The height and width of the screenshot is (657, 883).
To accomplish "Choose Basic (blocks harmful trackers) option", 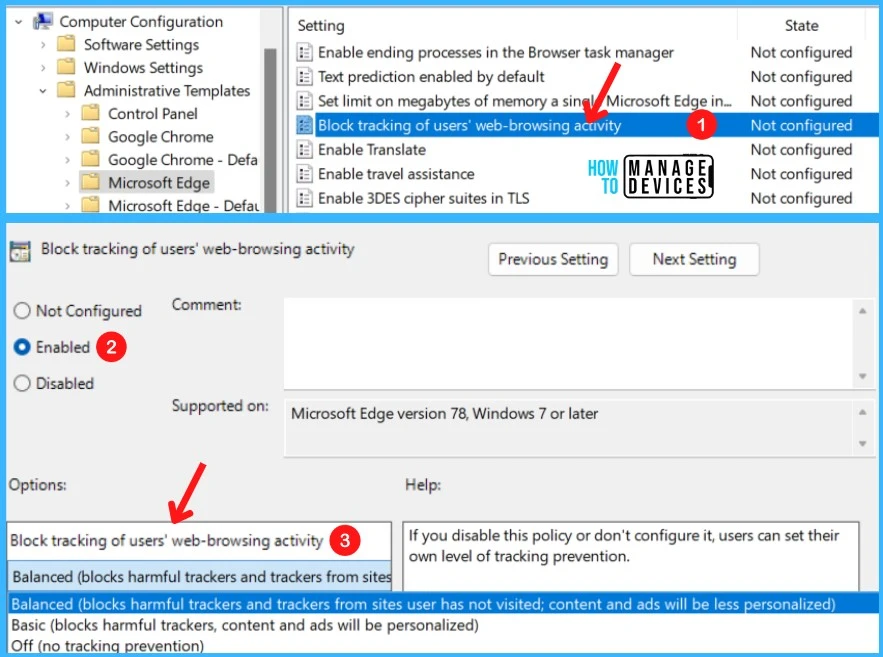I will (245, 625).
